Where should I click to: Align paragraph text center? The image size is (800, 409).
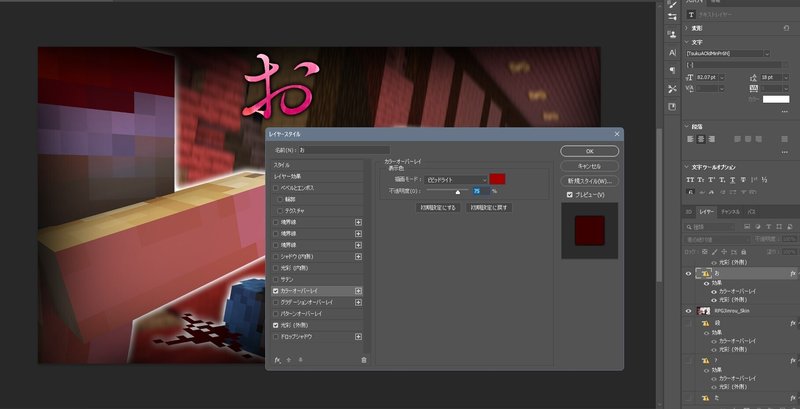click(701, 139)
